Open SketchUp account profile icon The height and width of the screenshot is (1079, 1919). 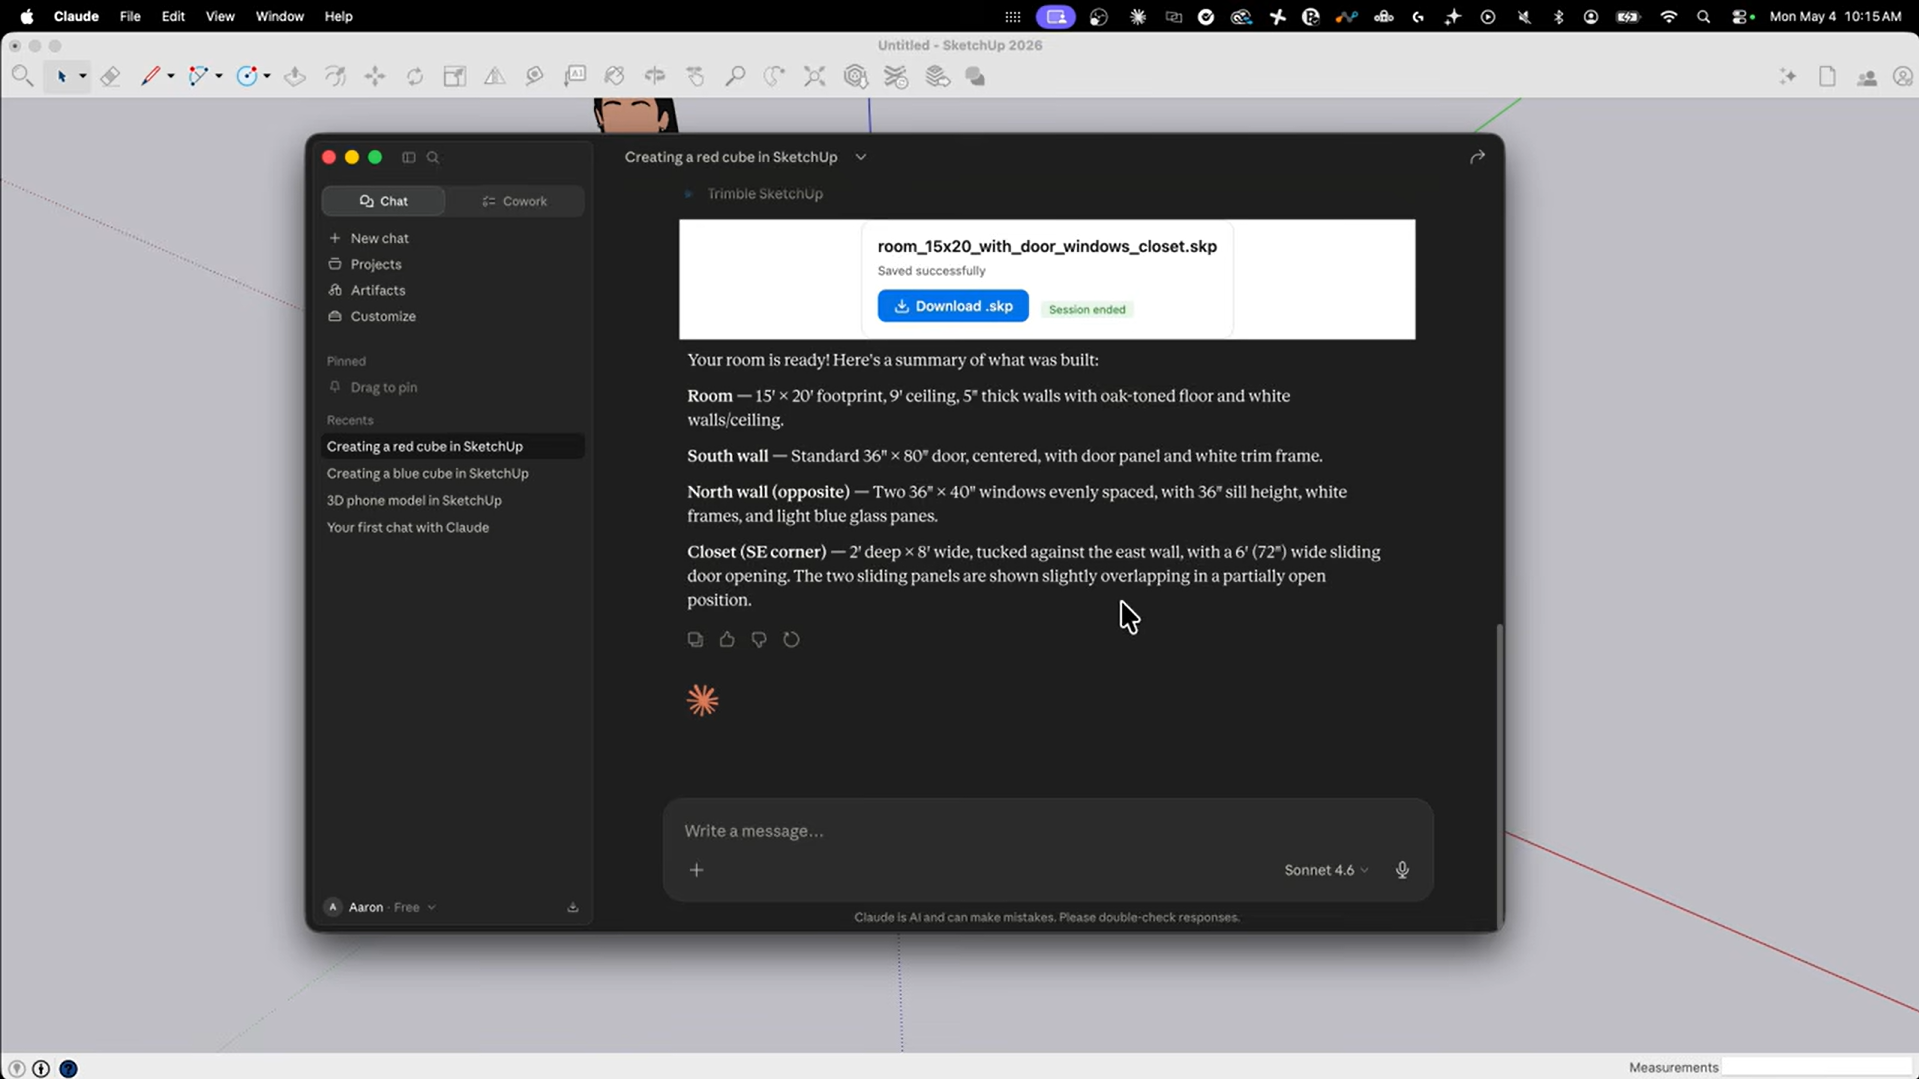pos(1903,76)
